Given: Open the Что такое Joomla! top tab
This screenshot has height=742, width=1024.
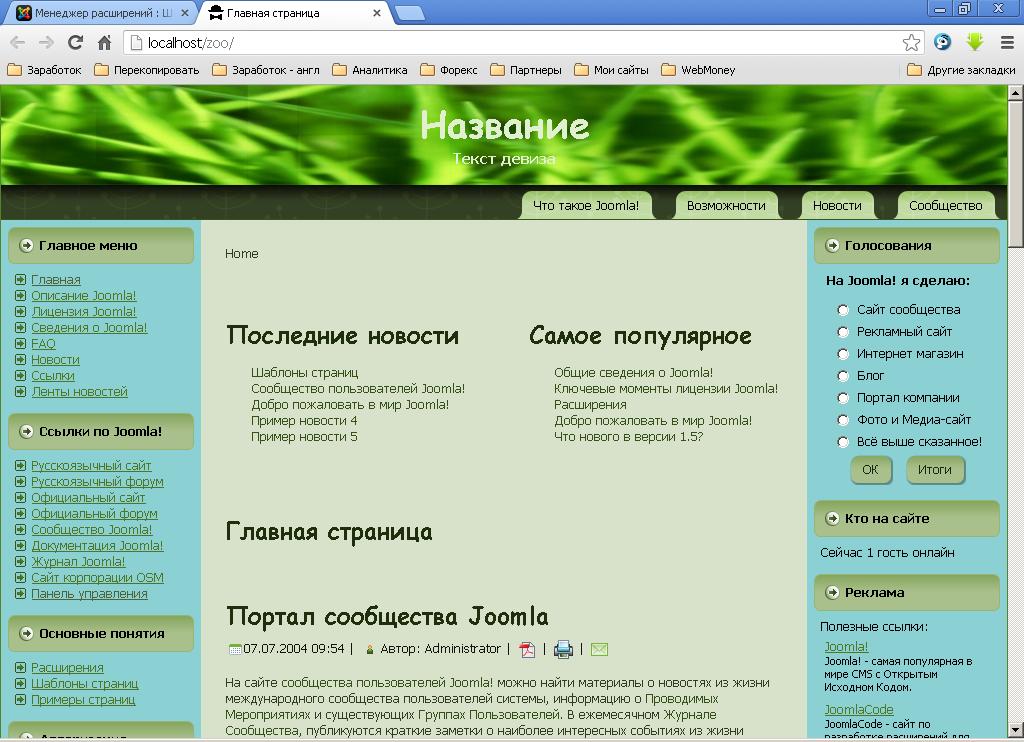Looking at the screenshot, I should pos(586,206).
